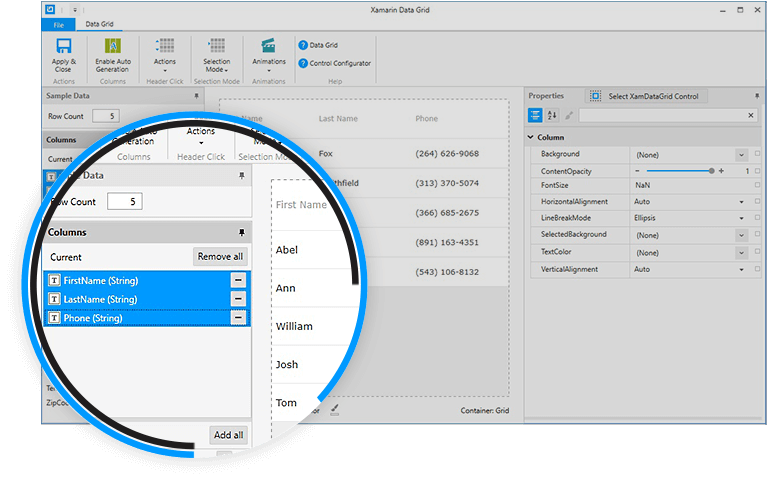Switch to the Data Grid ribbon tab
768x478 pixels.
pyautogui.click(x=98, y=22)
